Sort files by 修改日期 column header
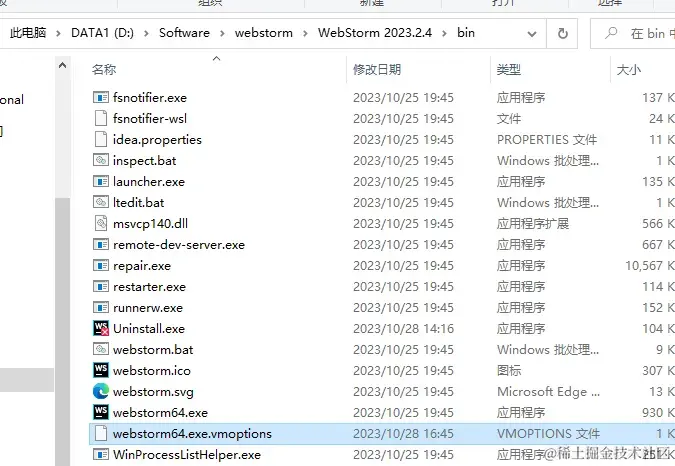This screenshot has height=466, width=675. pos(377,69)
